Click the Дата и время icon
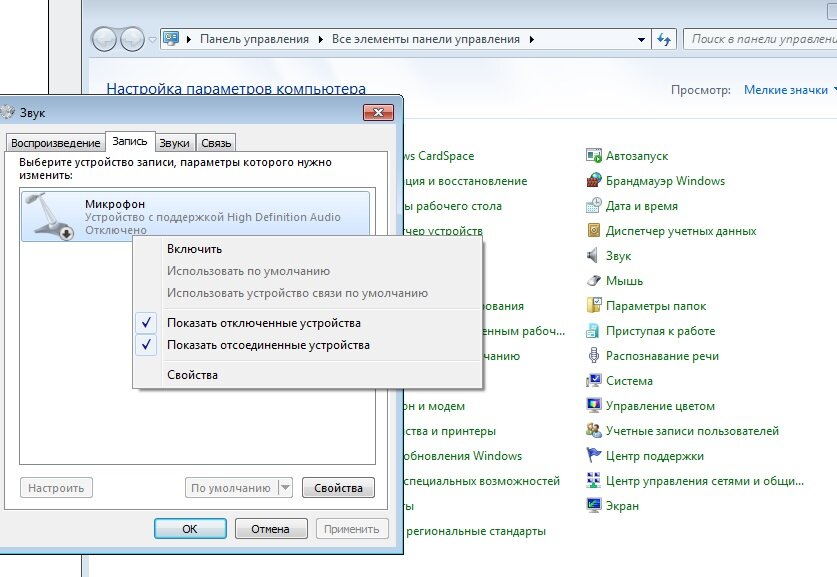 click(x=594, y=206)
